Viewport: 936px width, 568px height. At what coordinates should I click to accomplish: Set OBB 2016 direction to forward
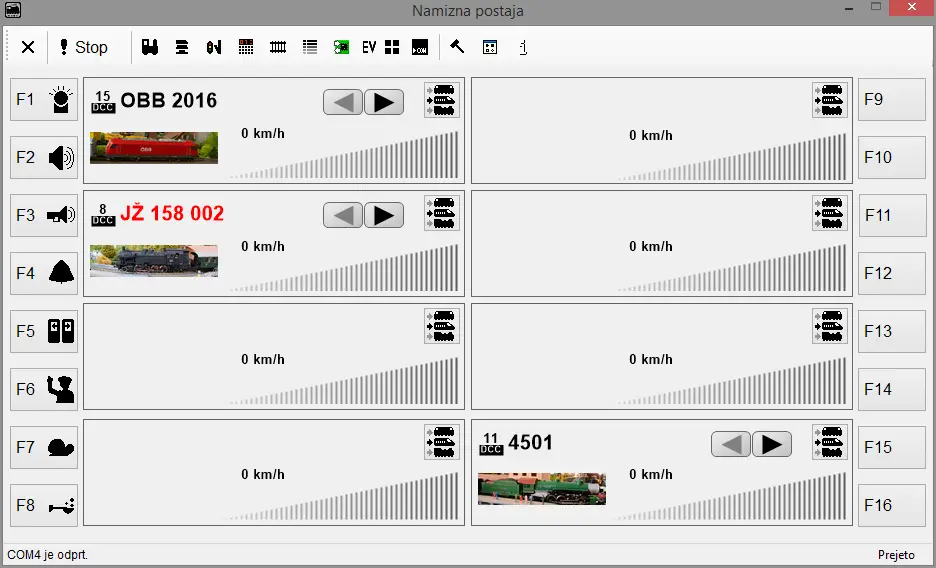click(x=384, y=102)
